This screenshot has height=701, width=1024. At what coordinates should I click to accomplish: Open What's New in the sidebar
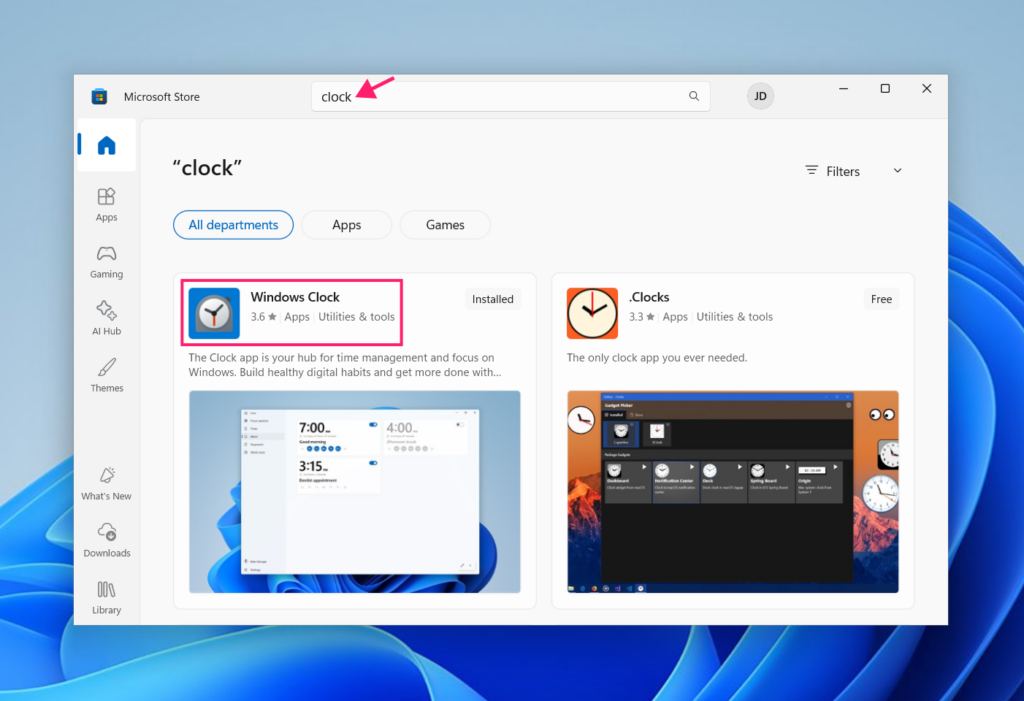coord(106,484)
